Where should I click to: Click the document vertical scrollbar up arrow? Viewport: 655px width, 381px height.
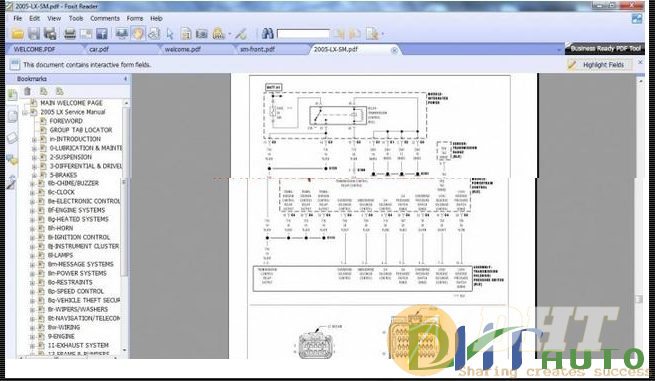pos(641,81)
